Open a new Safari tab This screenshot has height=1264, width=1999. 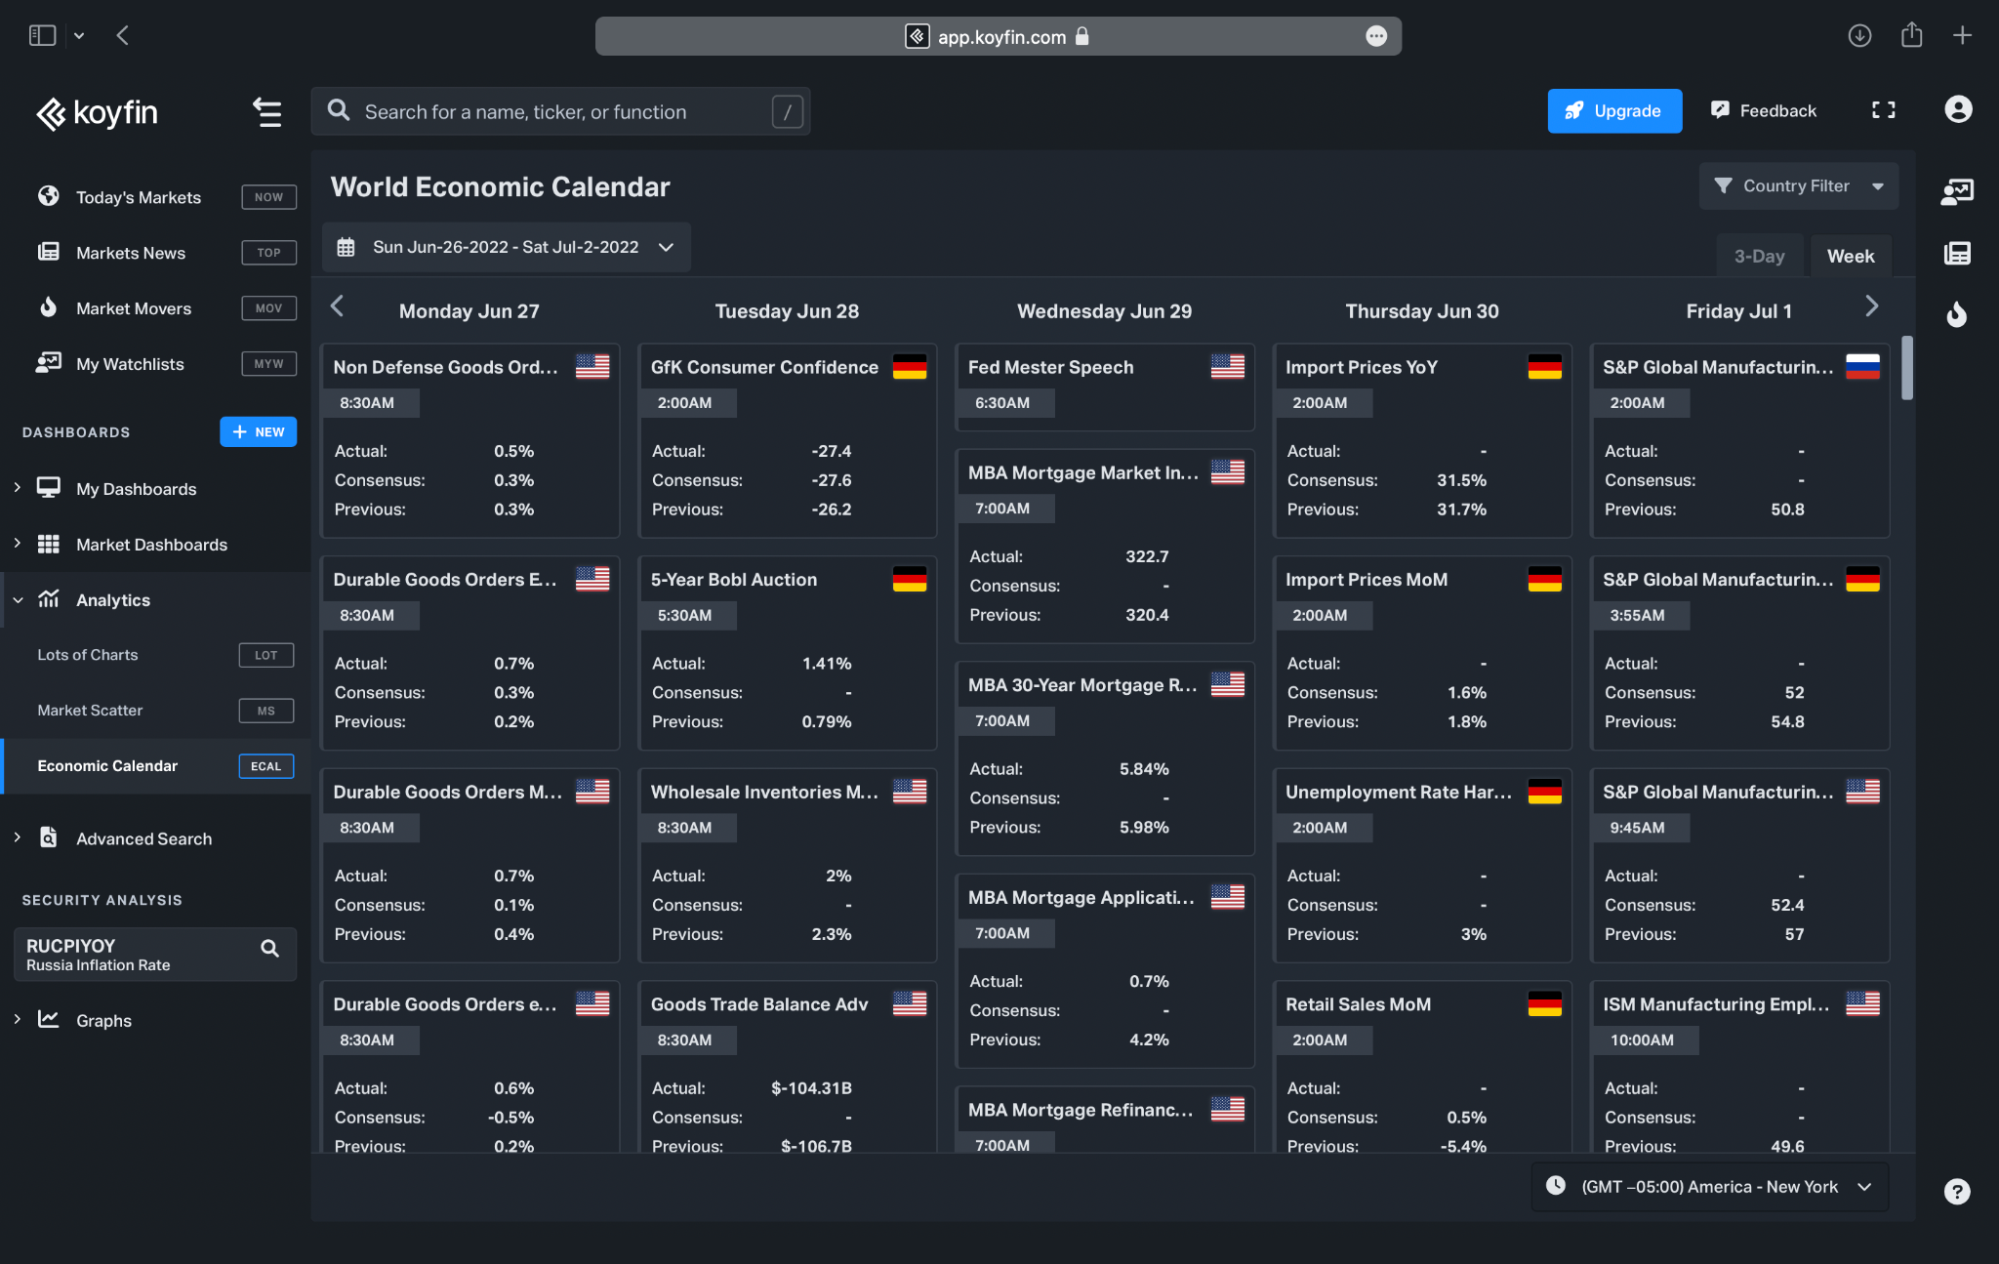click(x=1962, y=36)
